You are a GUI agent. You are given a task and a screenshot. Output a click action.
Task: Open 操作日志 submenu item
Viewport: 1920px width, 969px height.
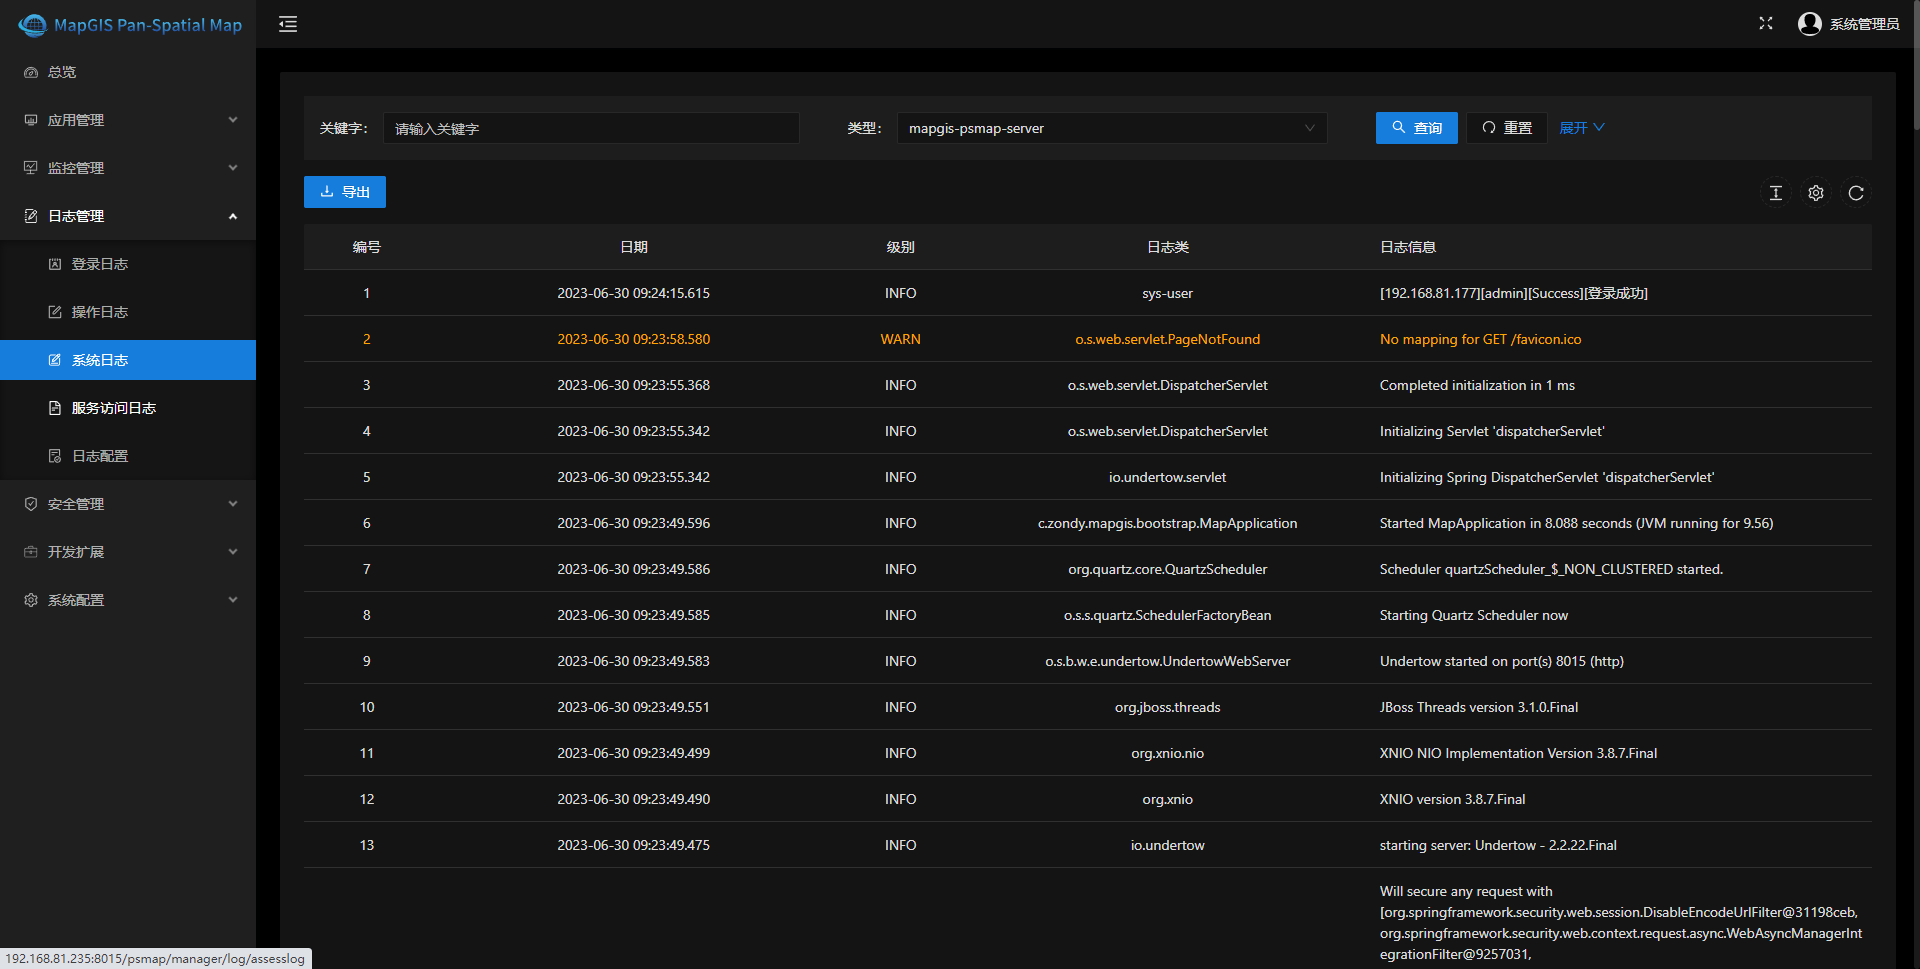pyautogui.click(x=128, y=312)
